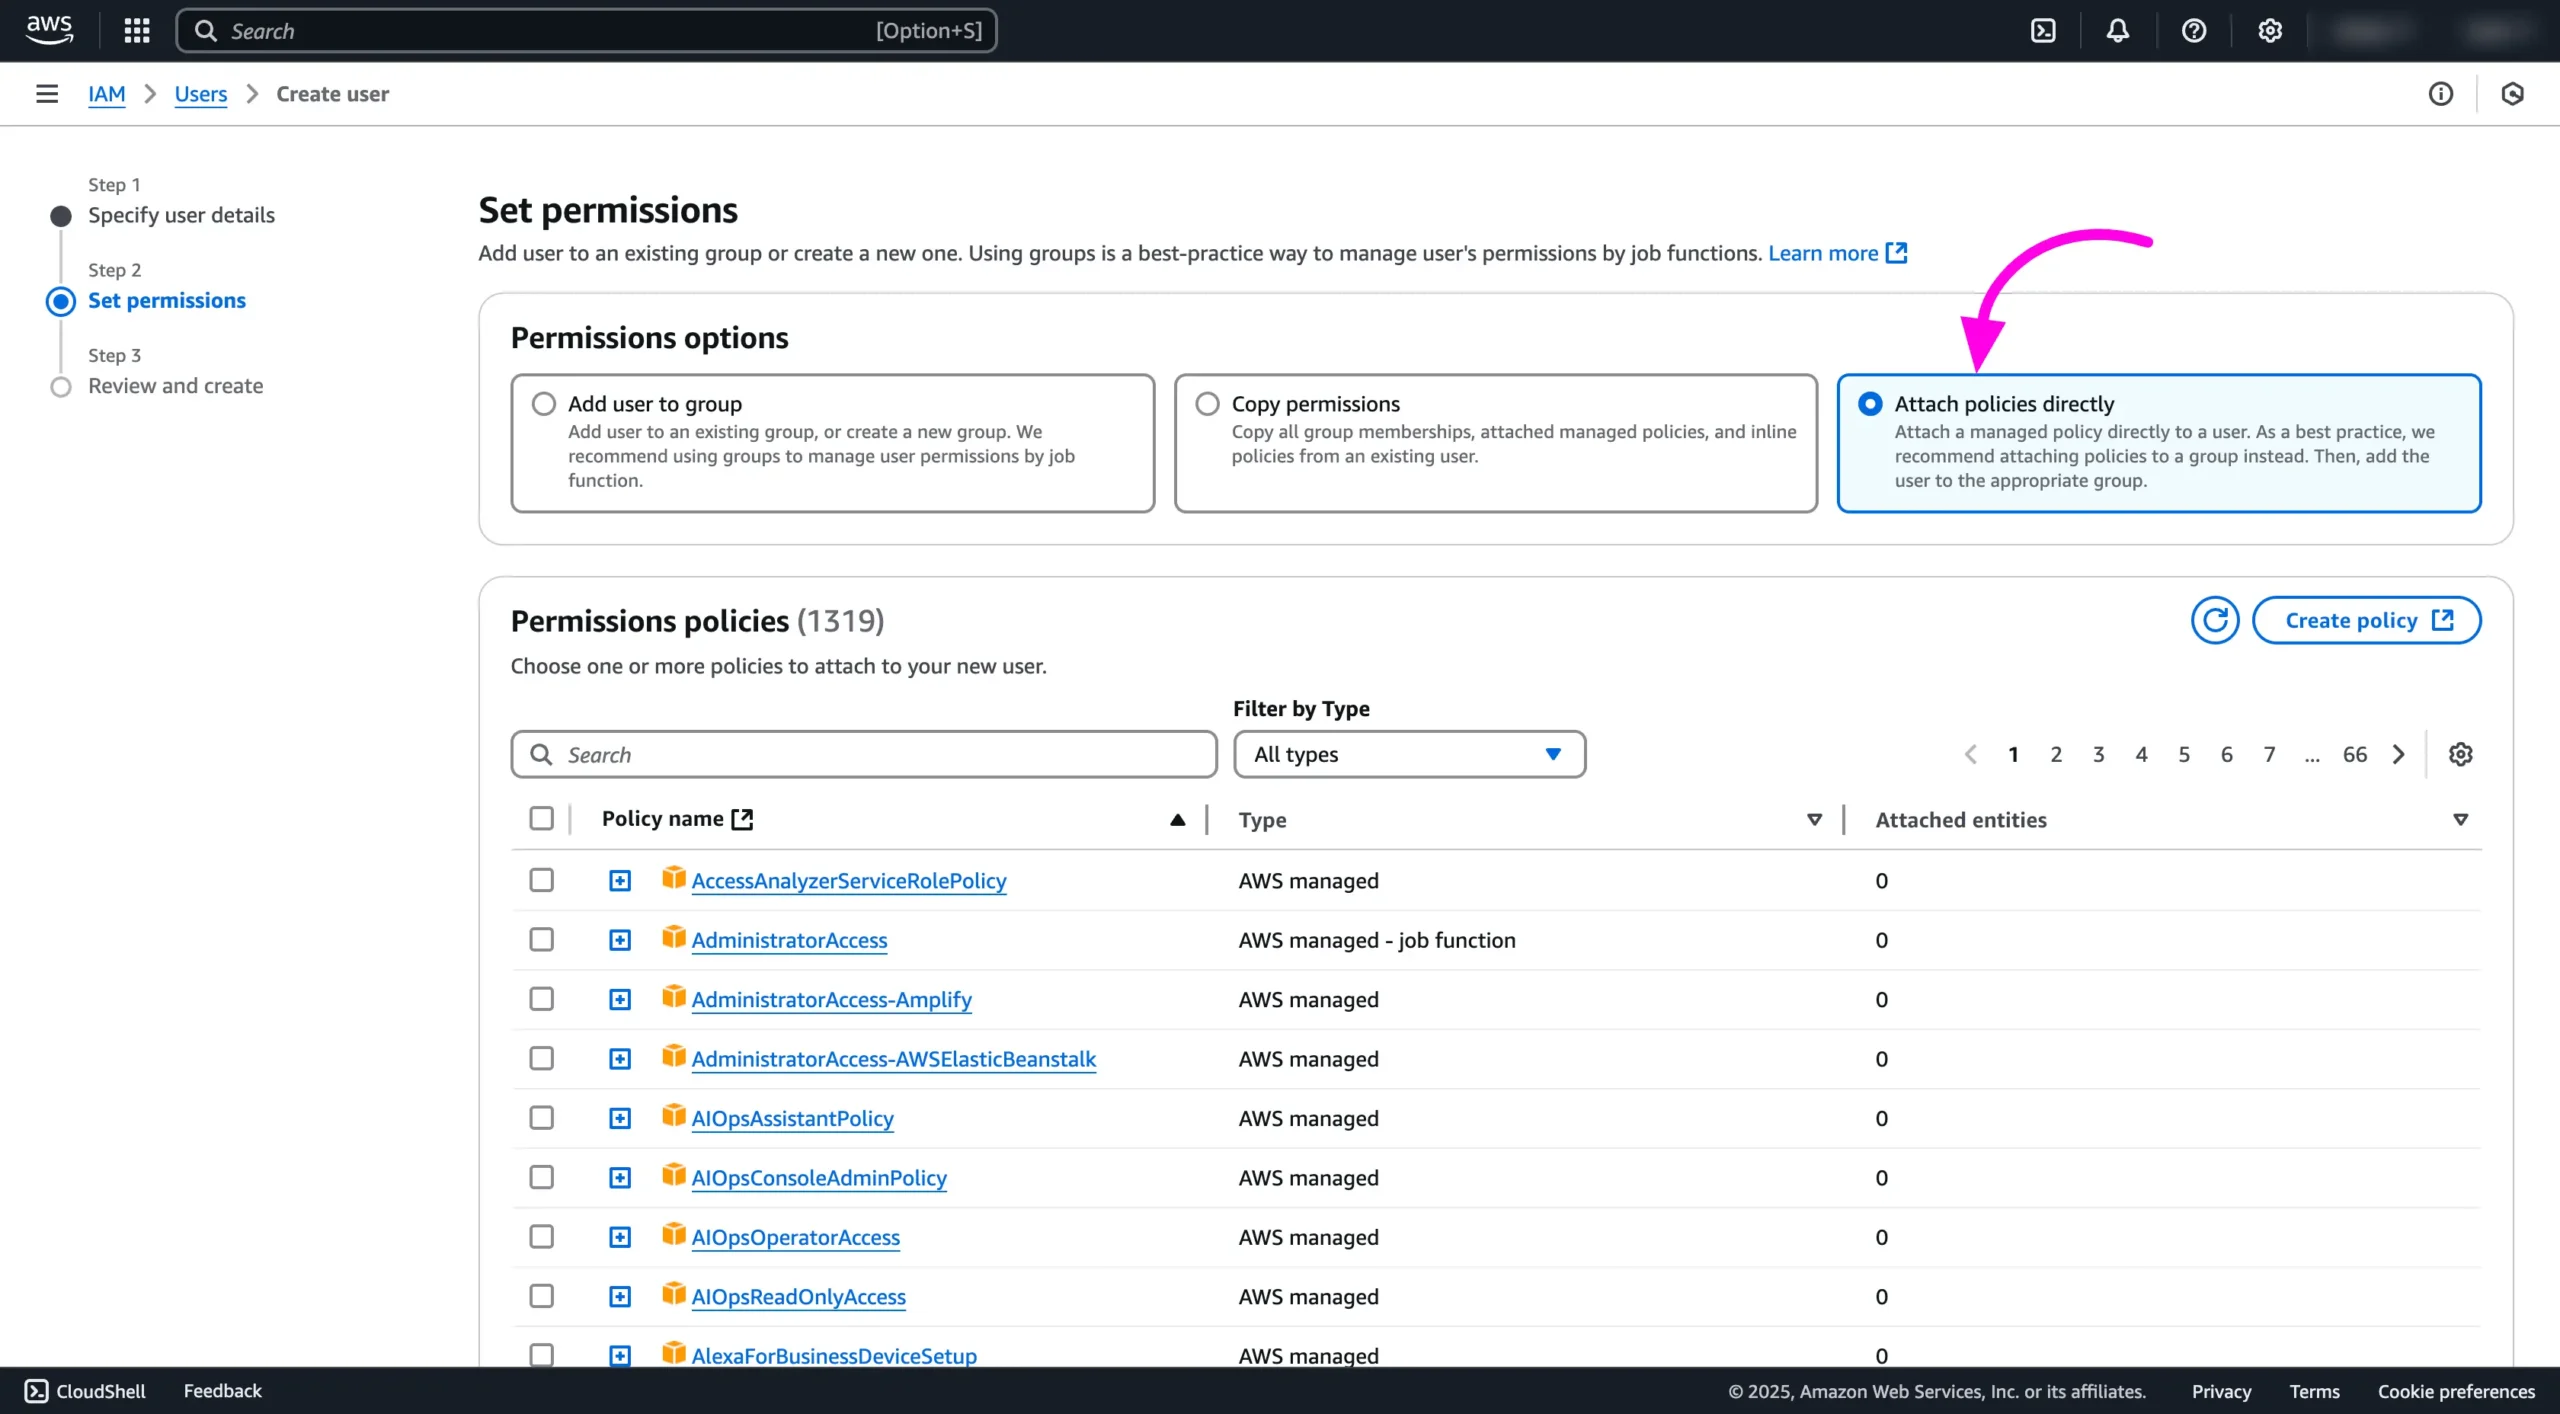Open the notifications bell icon
Viewport: 2560px width, 1414px height.
coord(2118,31)
